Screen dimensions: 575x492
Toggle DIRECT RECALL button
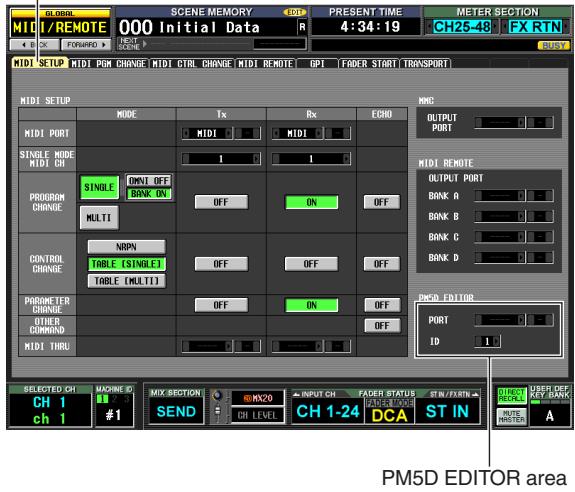pyautogui.click(x=512, y=396)
